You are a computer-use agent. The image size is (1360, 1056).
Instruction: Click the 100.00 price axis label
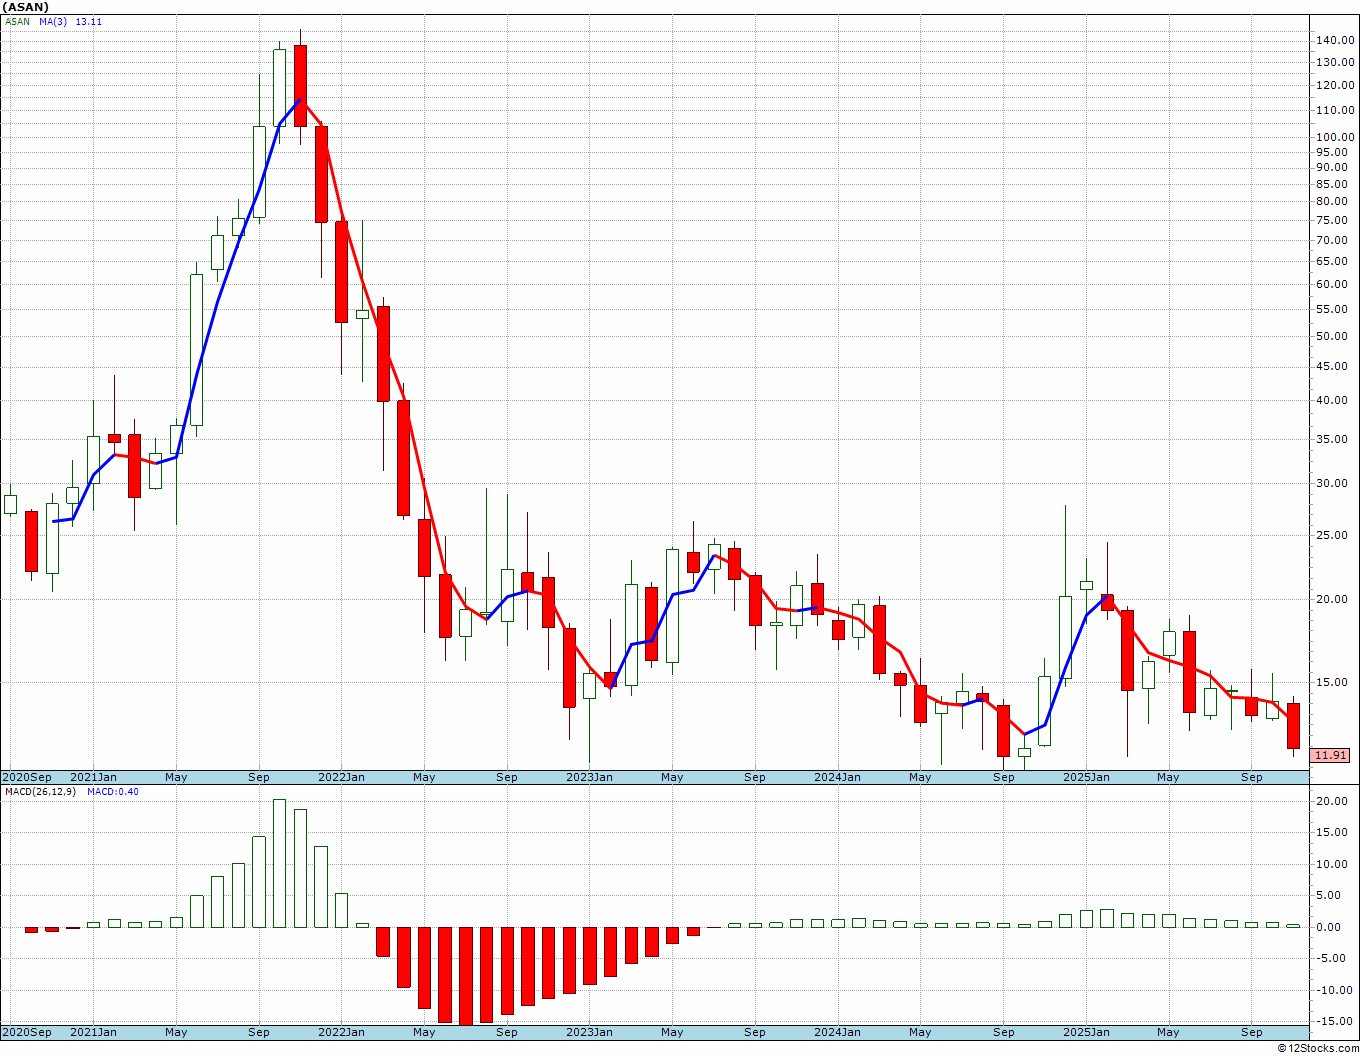1336,137
